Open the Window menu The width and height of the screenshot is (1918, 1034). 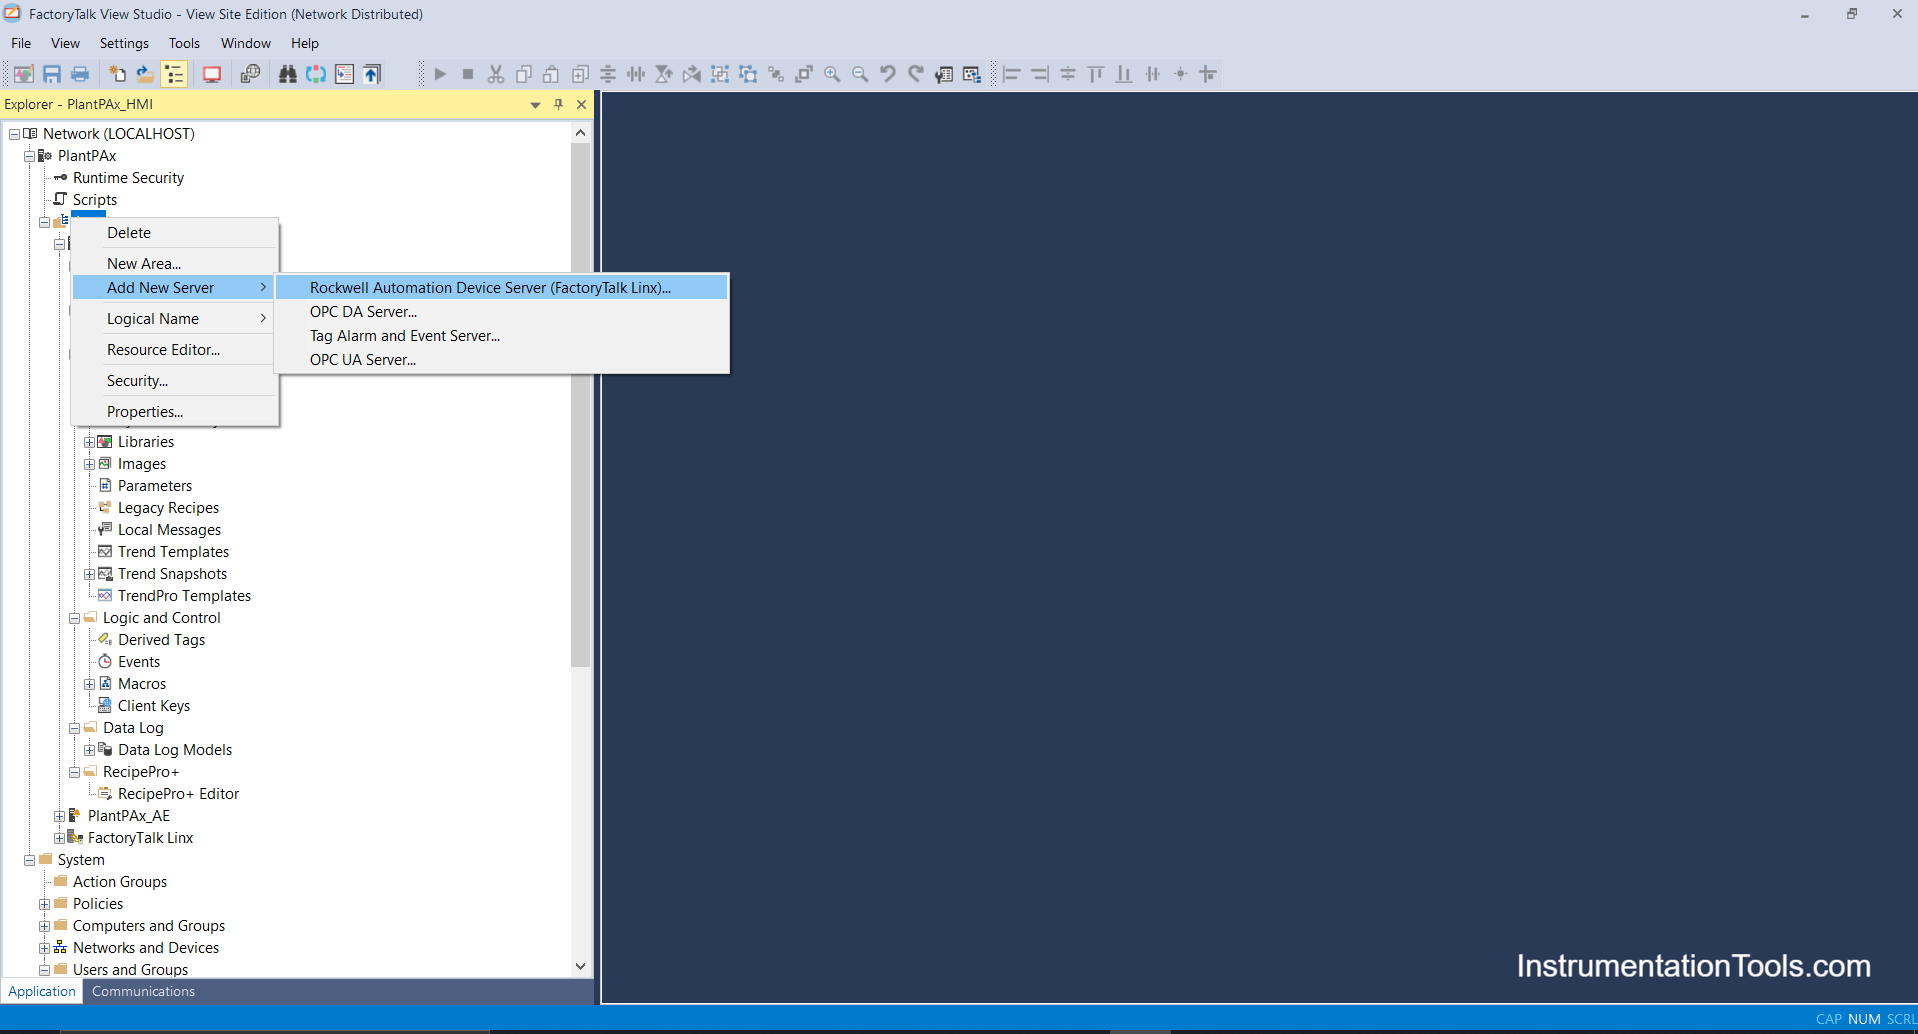[x=246, y=43]
